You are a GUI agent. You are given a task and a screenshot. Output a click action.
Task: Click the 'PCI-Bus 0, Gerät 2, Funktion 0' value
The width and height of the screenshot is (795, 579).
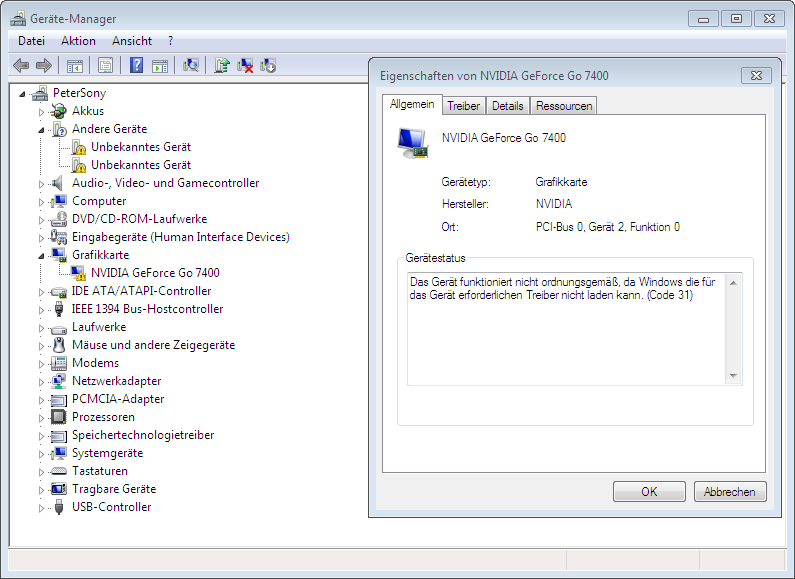pos(607,227)
